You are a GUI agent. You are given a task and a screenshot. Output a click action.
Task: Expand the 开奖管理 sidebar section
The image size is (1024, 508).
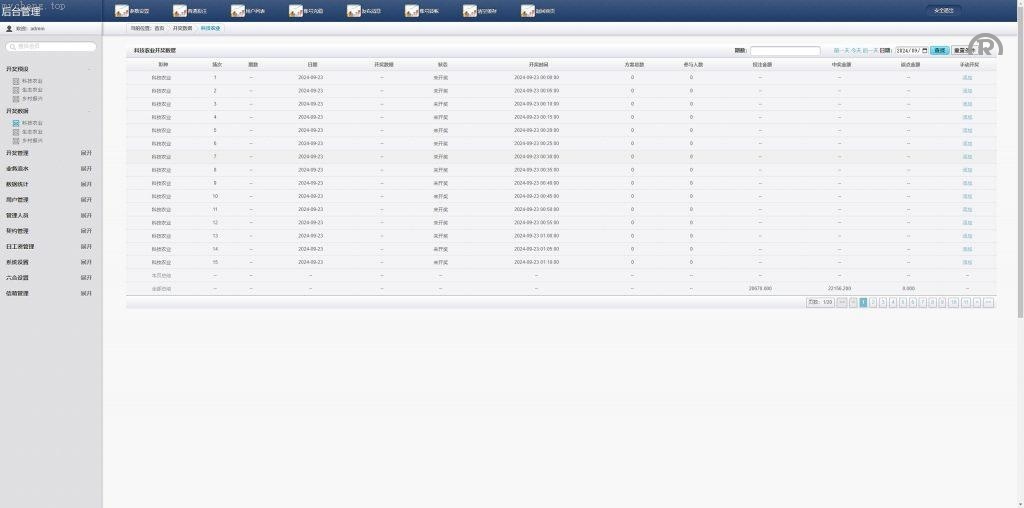point(86,154)
